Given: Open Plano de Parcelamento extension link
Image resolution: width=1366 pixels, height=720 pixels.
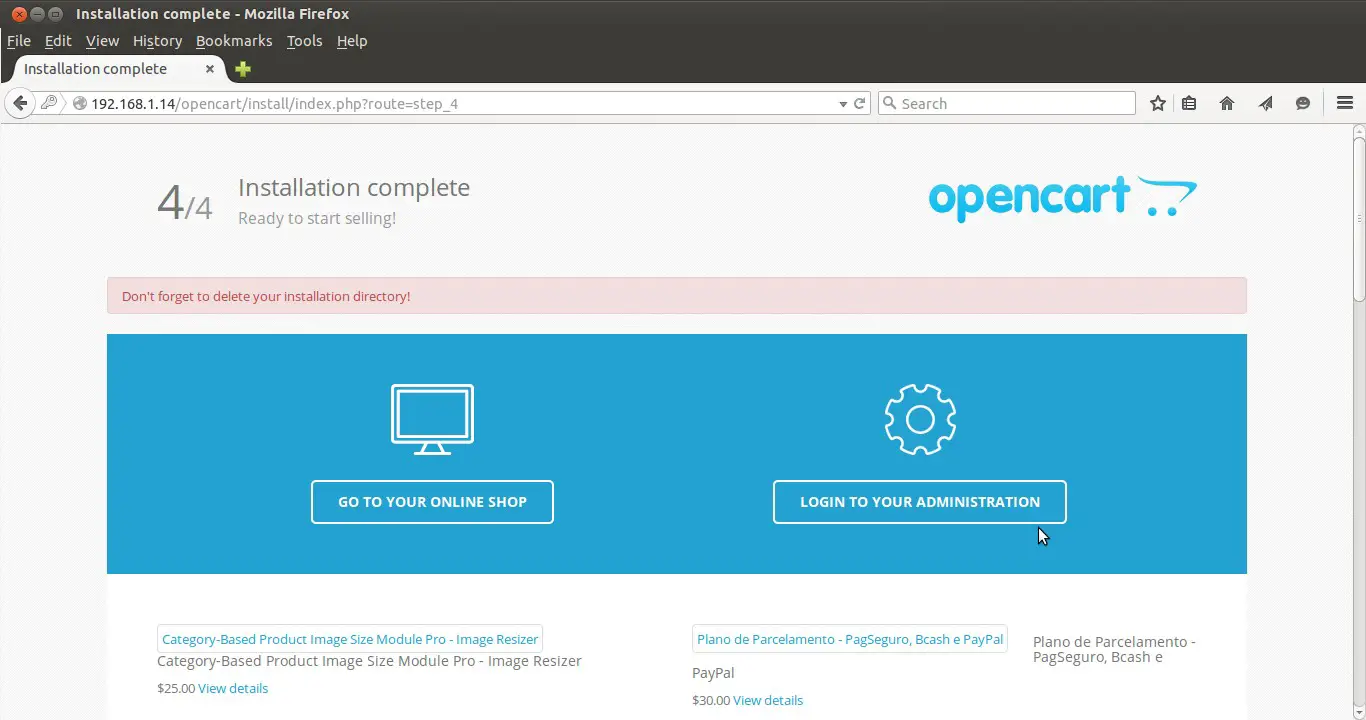Looking at the screenshot, I should coord(850,639).
